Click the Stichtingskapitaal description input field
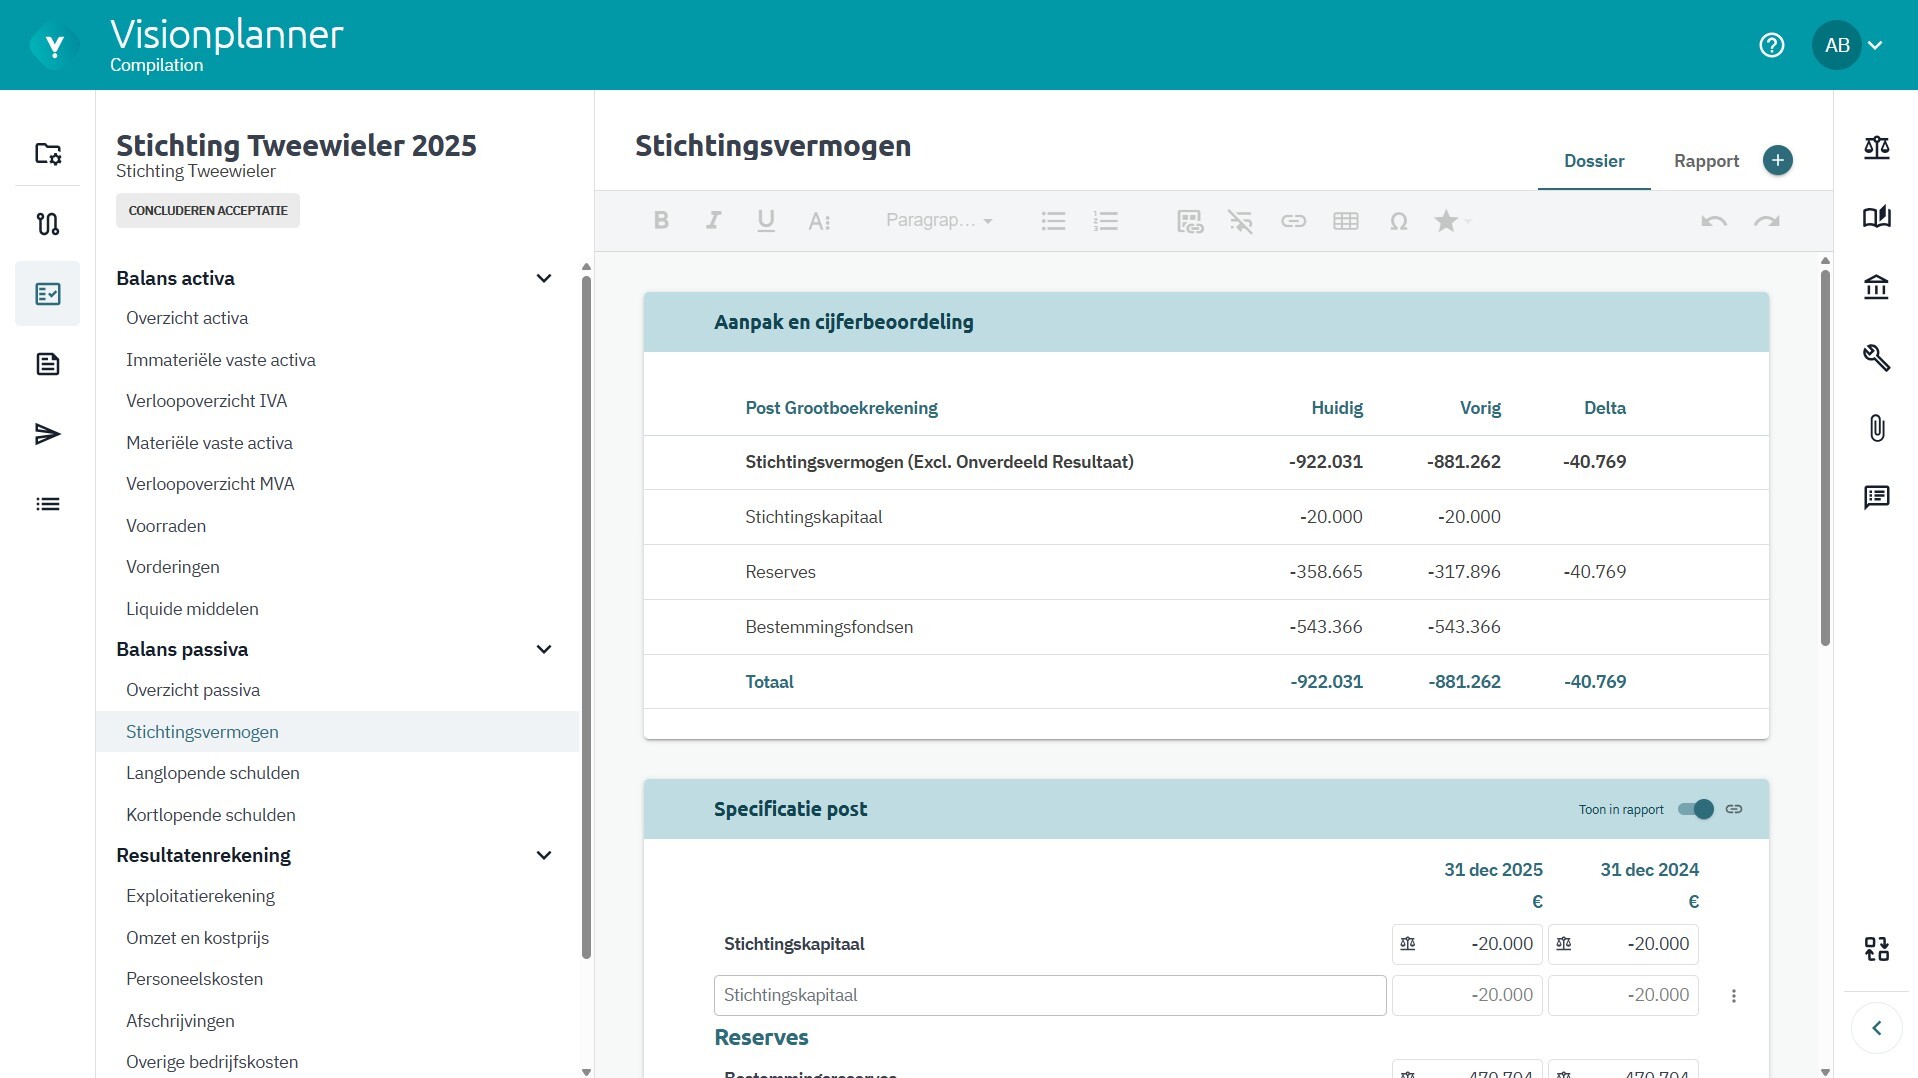Viewport: 1918px width, 1078px height. coord(1049,995)
